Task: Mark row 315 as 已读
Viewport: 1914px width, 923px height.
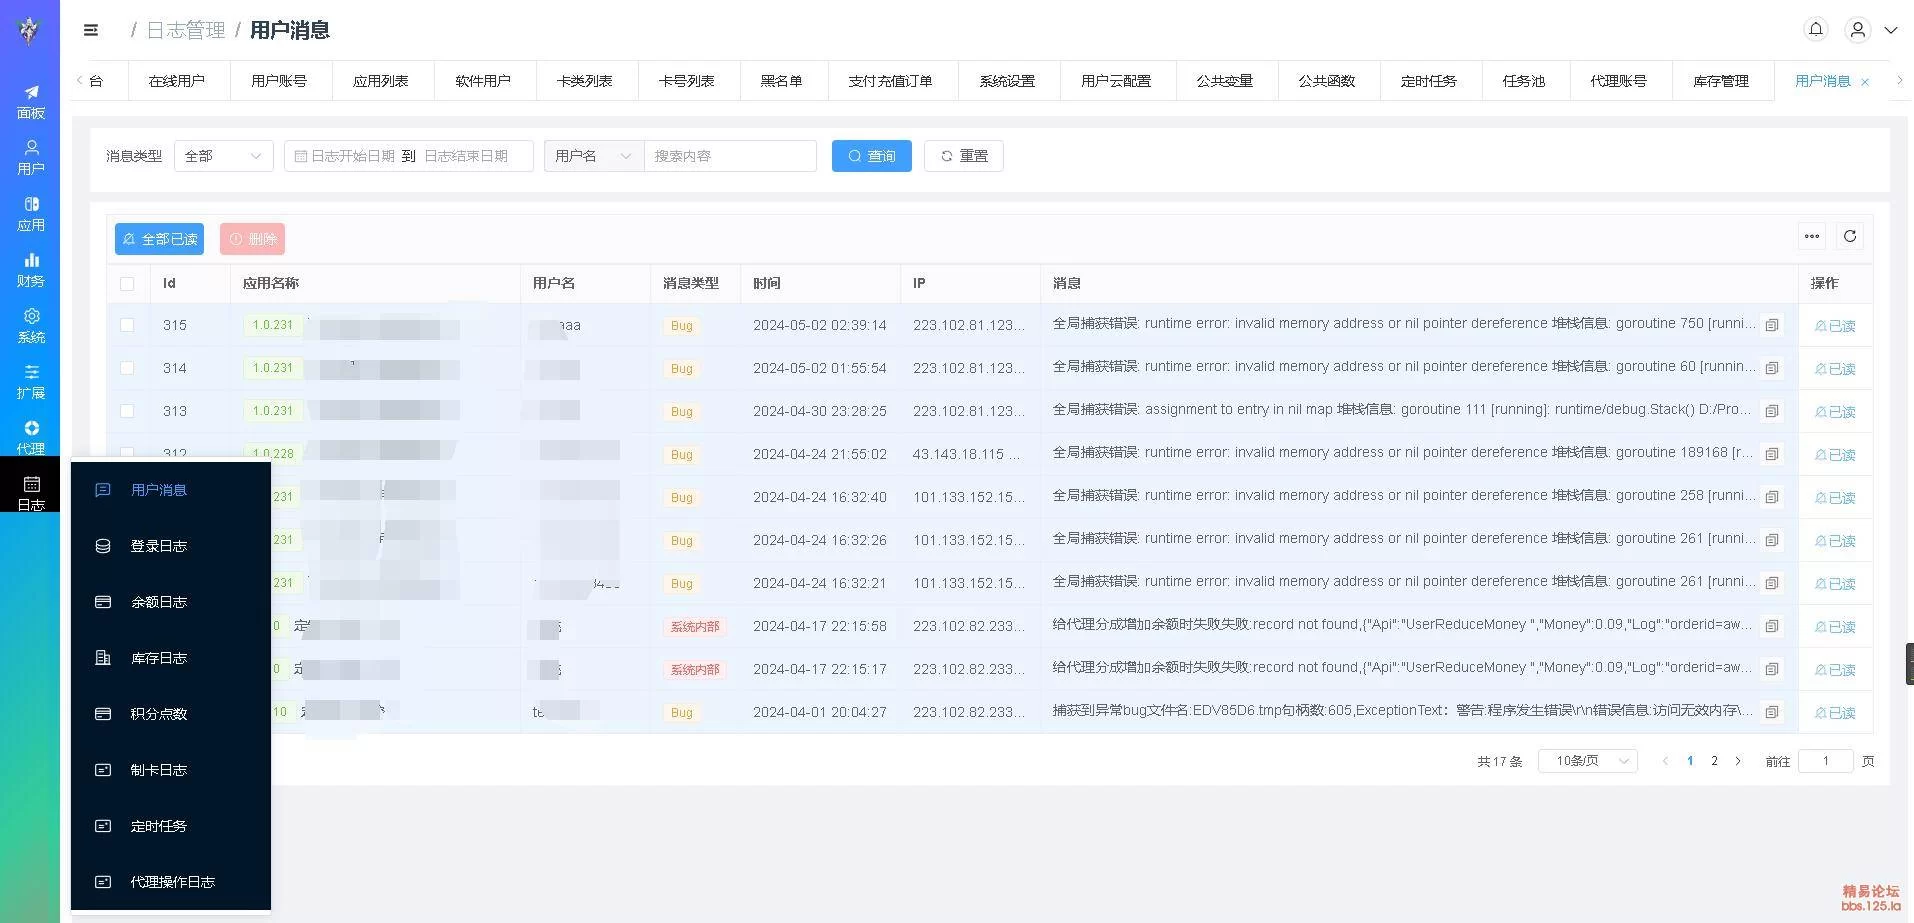Action: click(1835, 326)
